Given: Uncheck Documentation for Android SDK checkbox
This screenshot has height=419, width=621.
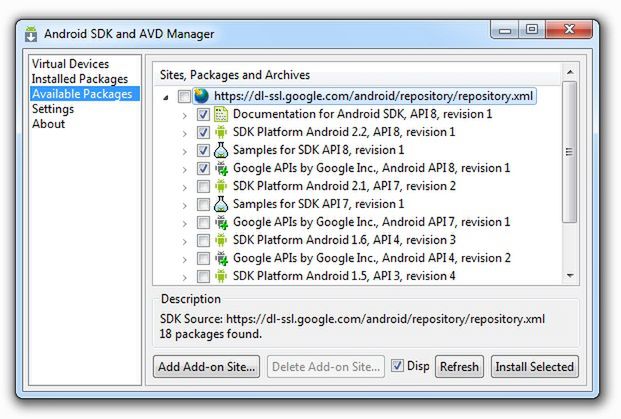Looking at the screenshot, I should [203, 115].
